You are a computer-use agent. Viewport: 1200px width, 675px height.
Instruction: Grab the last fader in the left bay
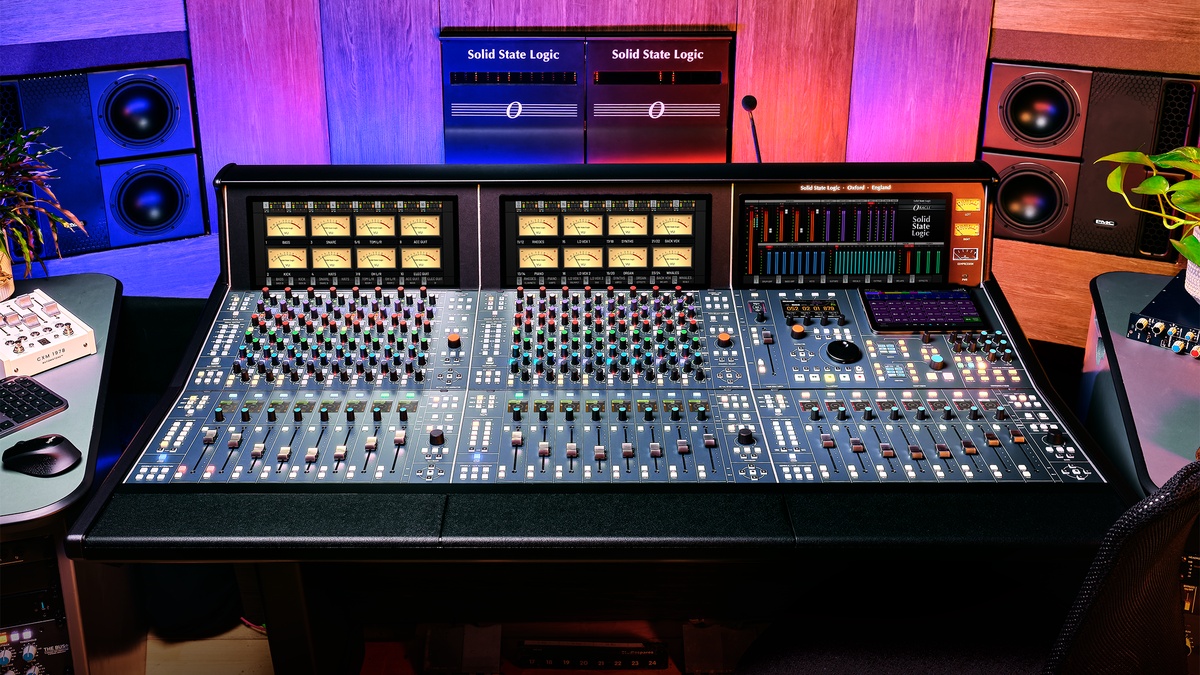[400, 437]
